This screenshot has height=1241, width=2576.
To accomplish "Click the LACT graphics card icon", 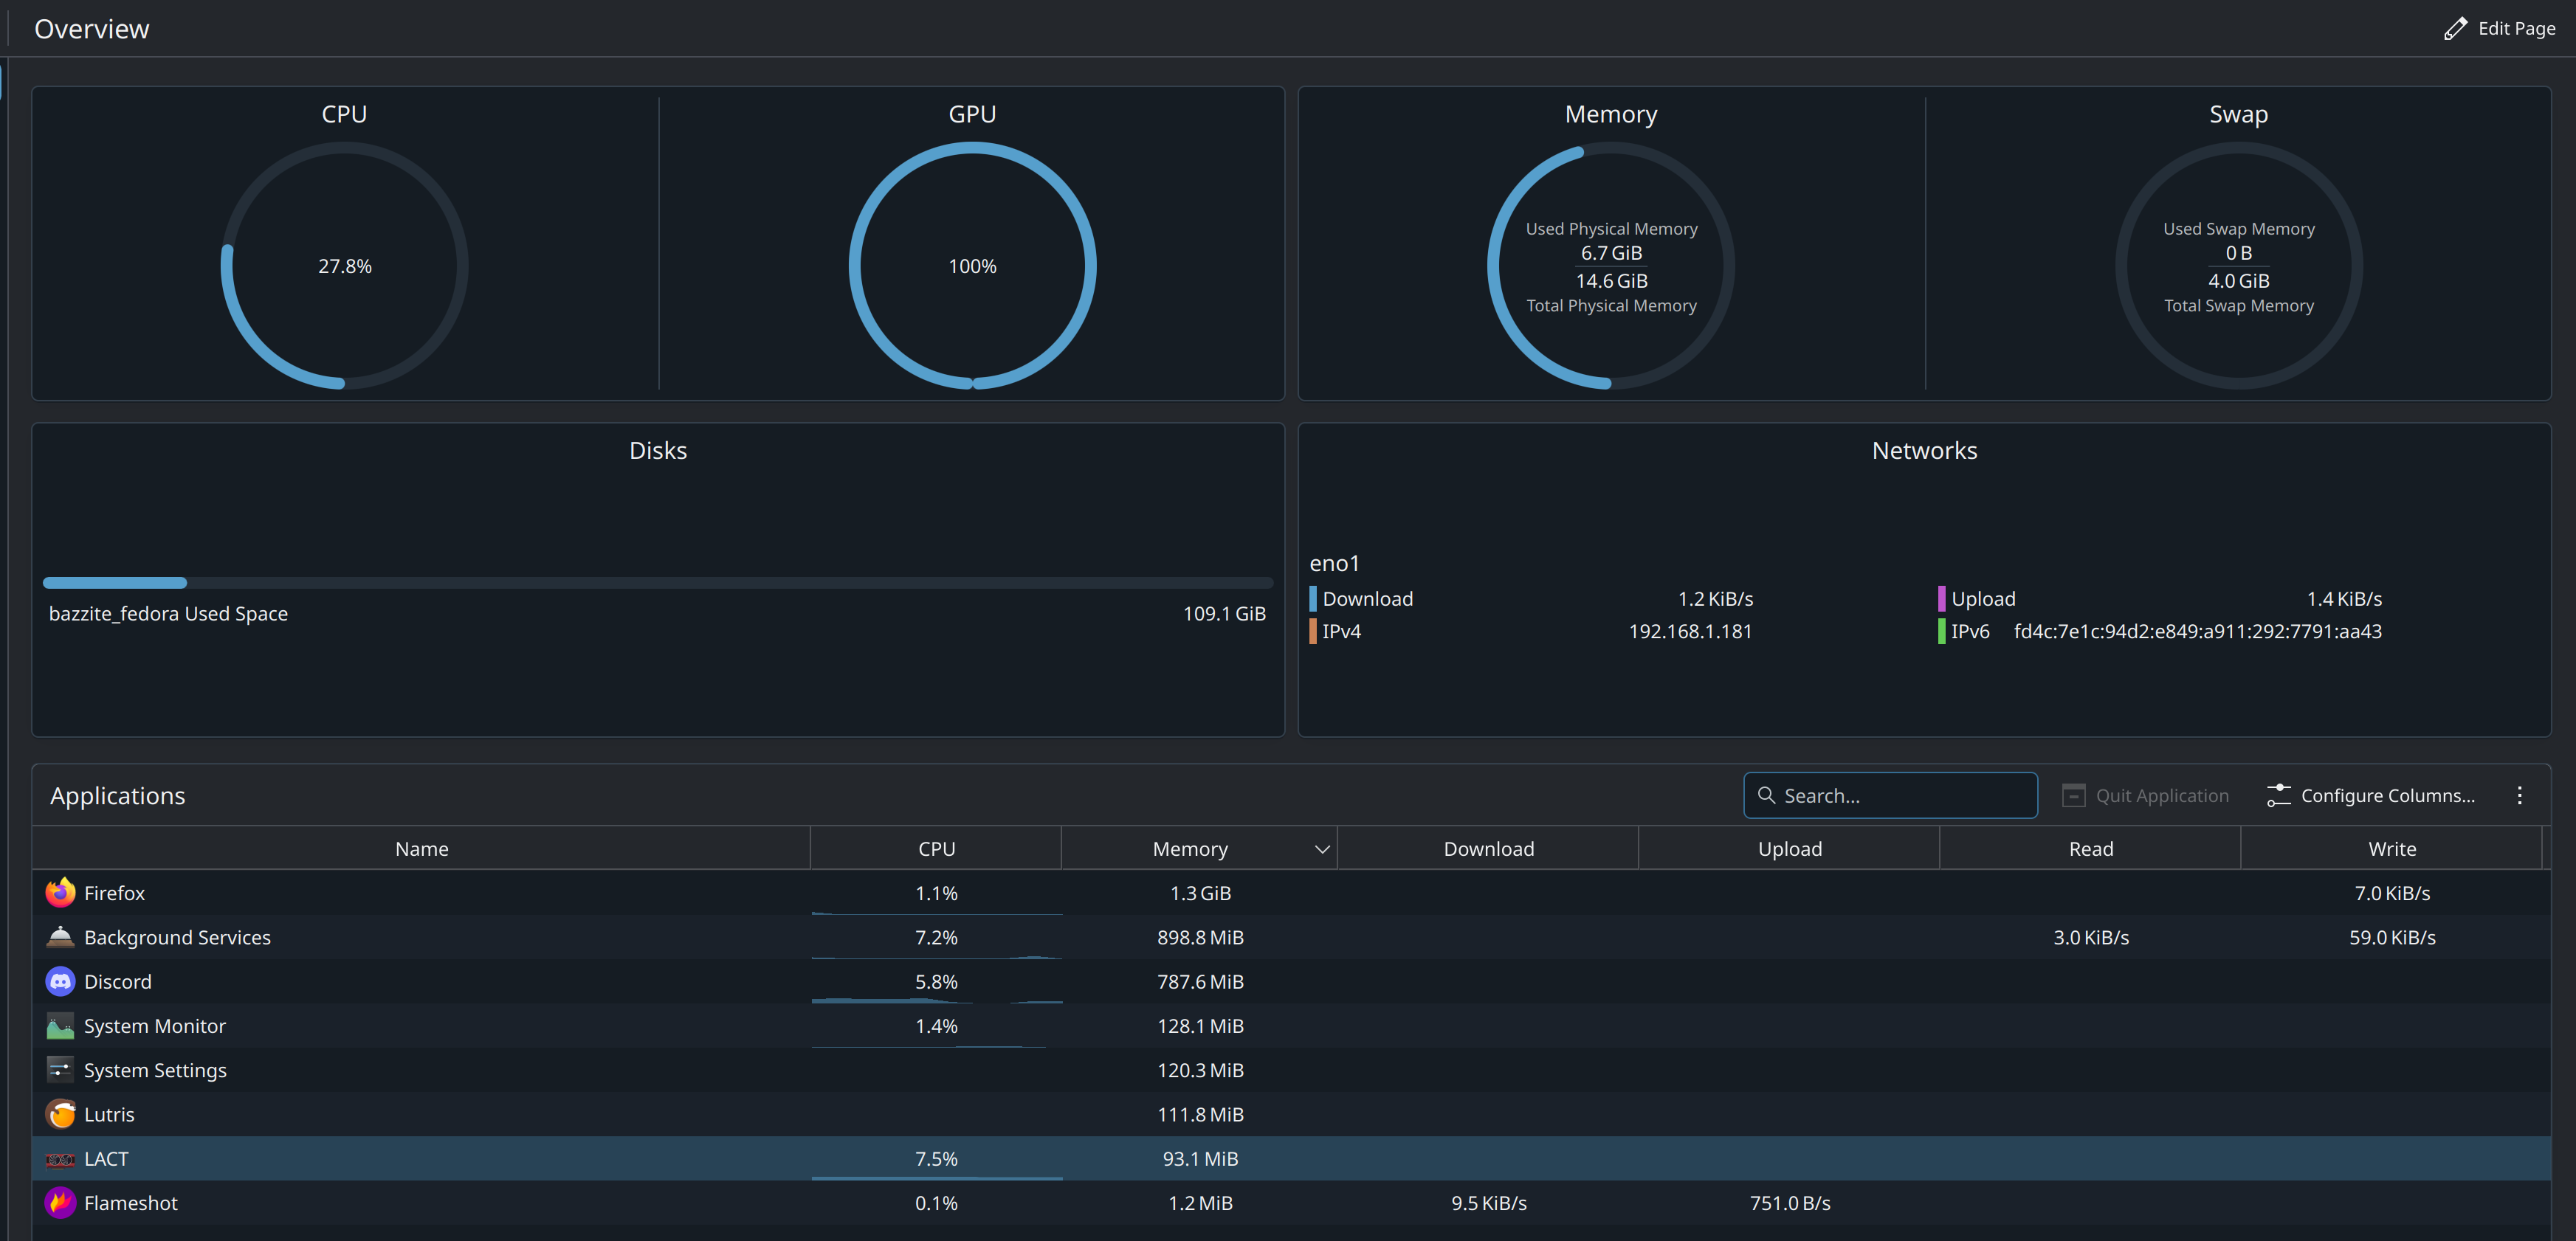I will tap(60, 1159).
